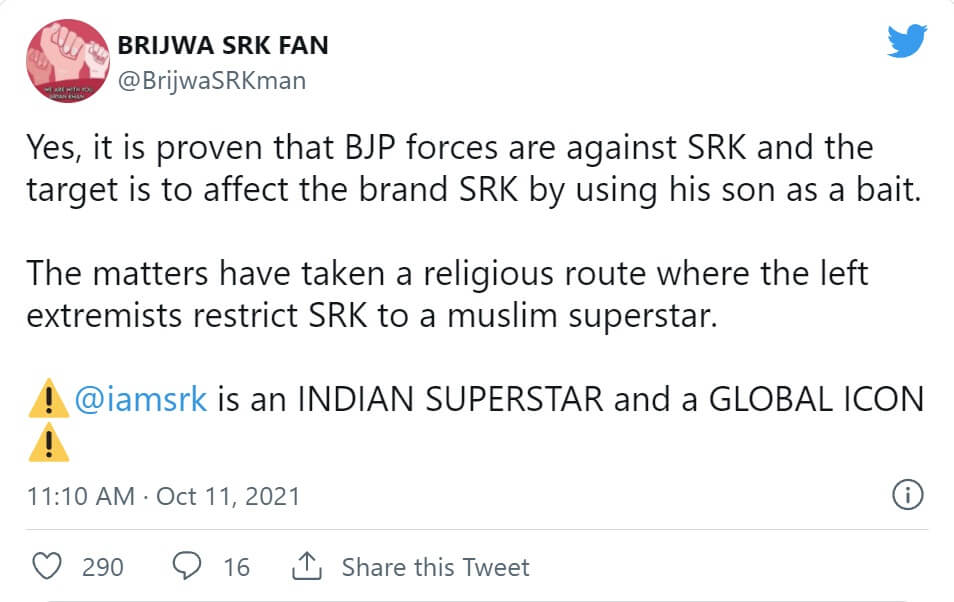The image size is (954, 602).
Task: Follow the @iamsrk mention link
Action: click(141, 400)
